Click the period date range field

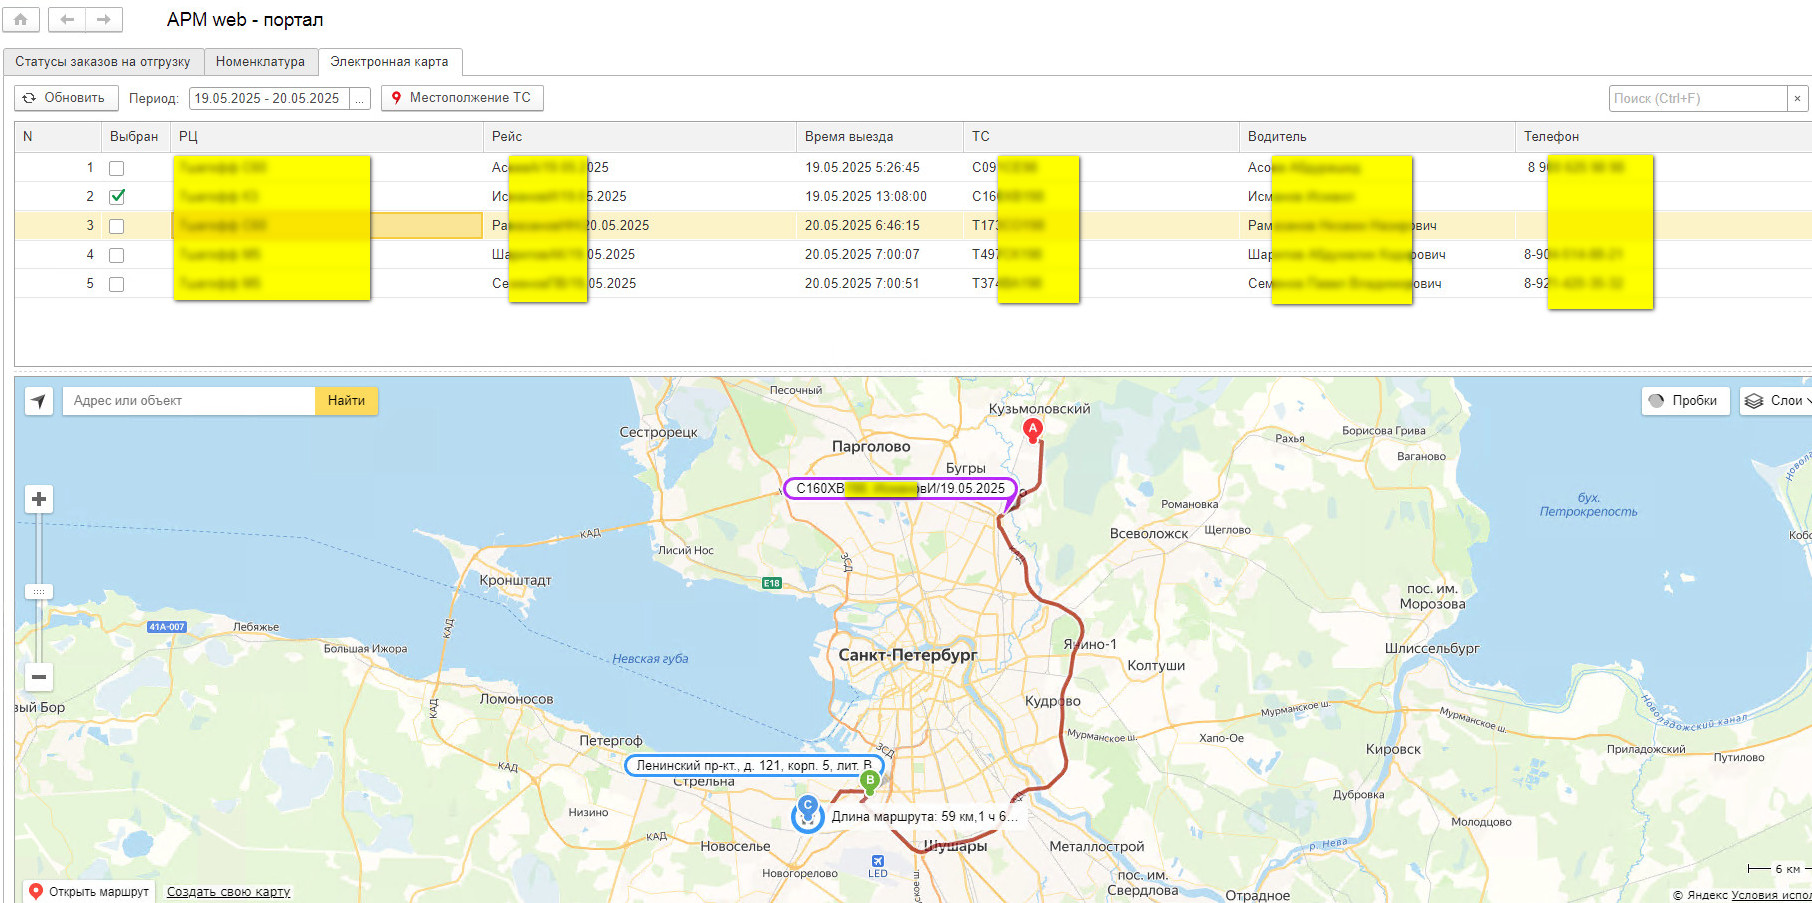pyautogui.click(x=268, y=98)
